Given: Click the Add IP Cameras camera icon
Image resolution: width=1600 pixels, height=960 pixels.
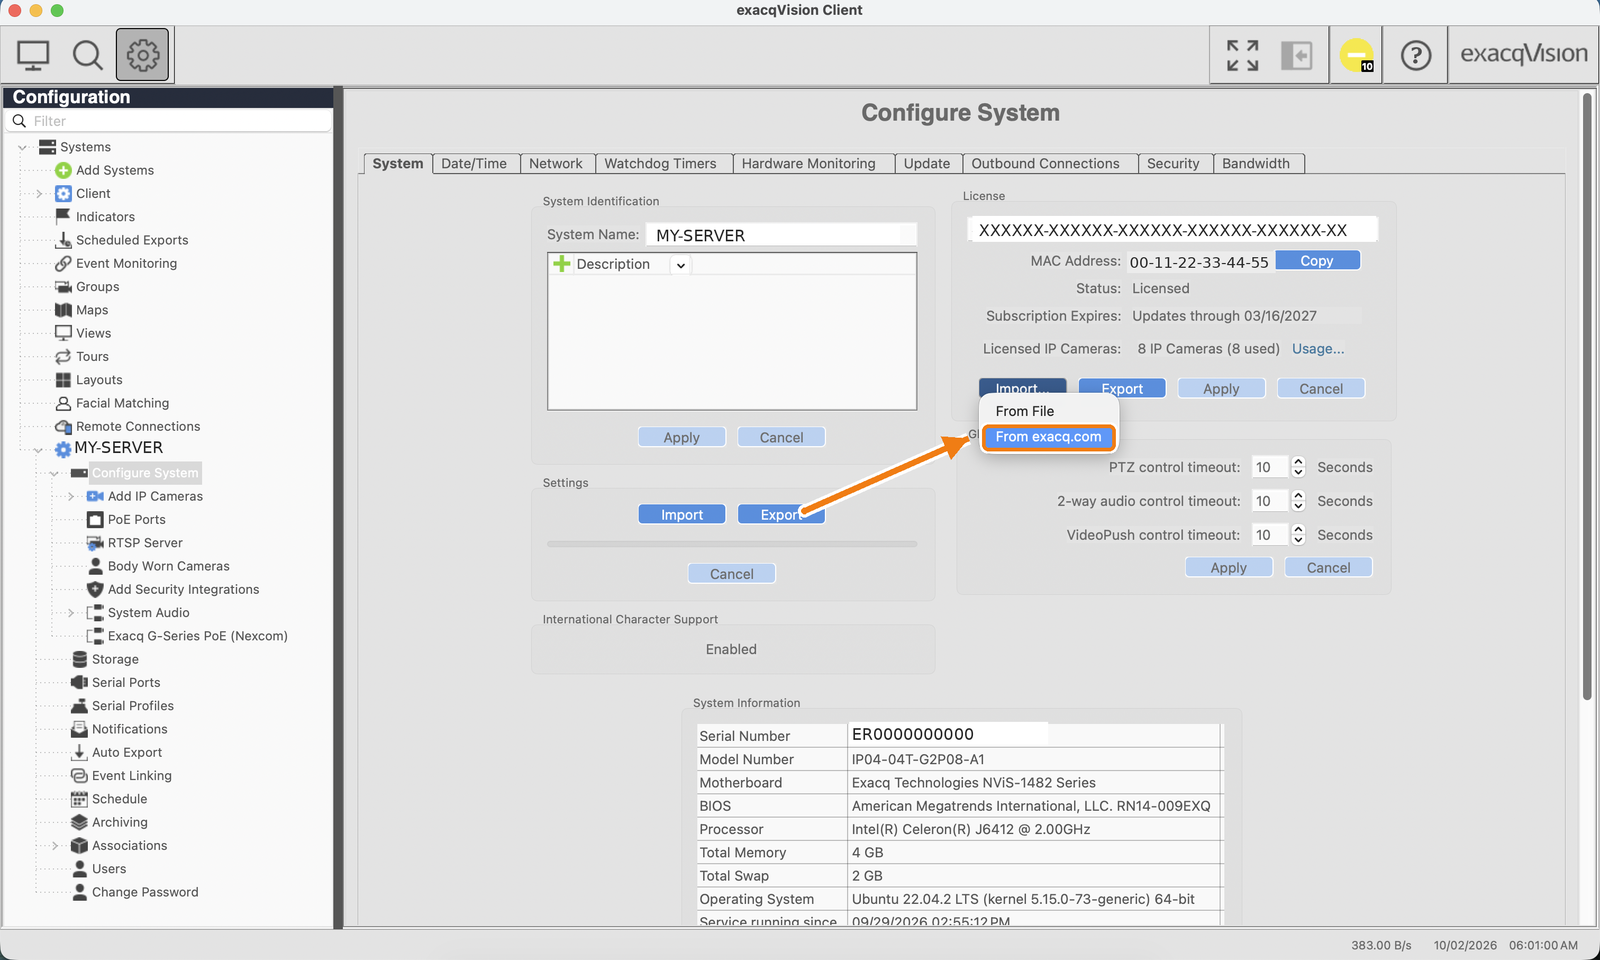Looking at the screenshot, I should pyautogui.click(x=95, y=496).
